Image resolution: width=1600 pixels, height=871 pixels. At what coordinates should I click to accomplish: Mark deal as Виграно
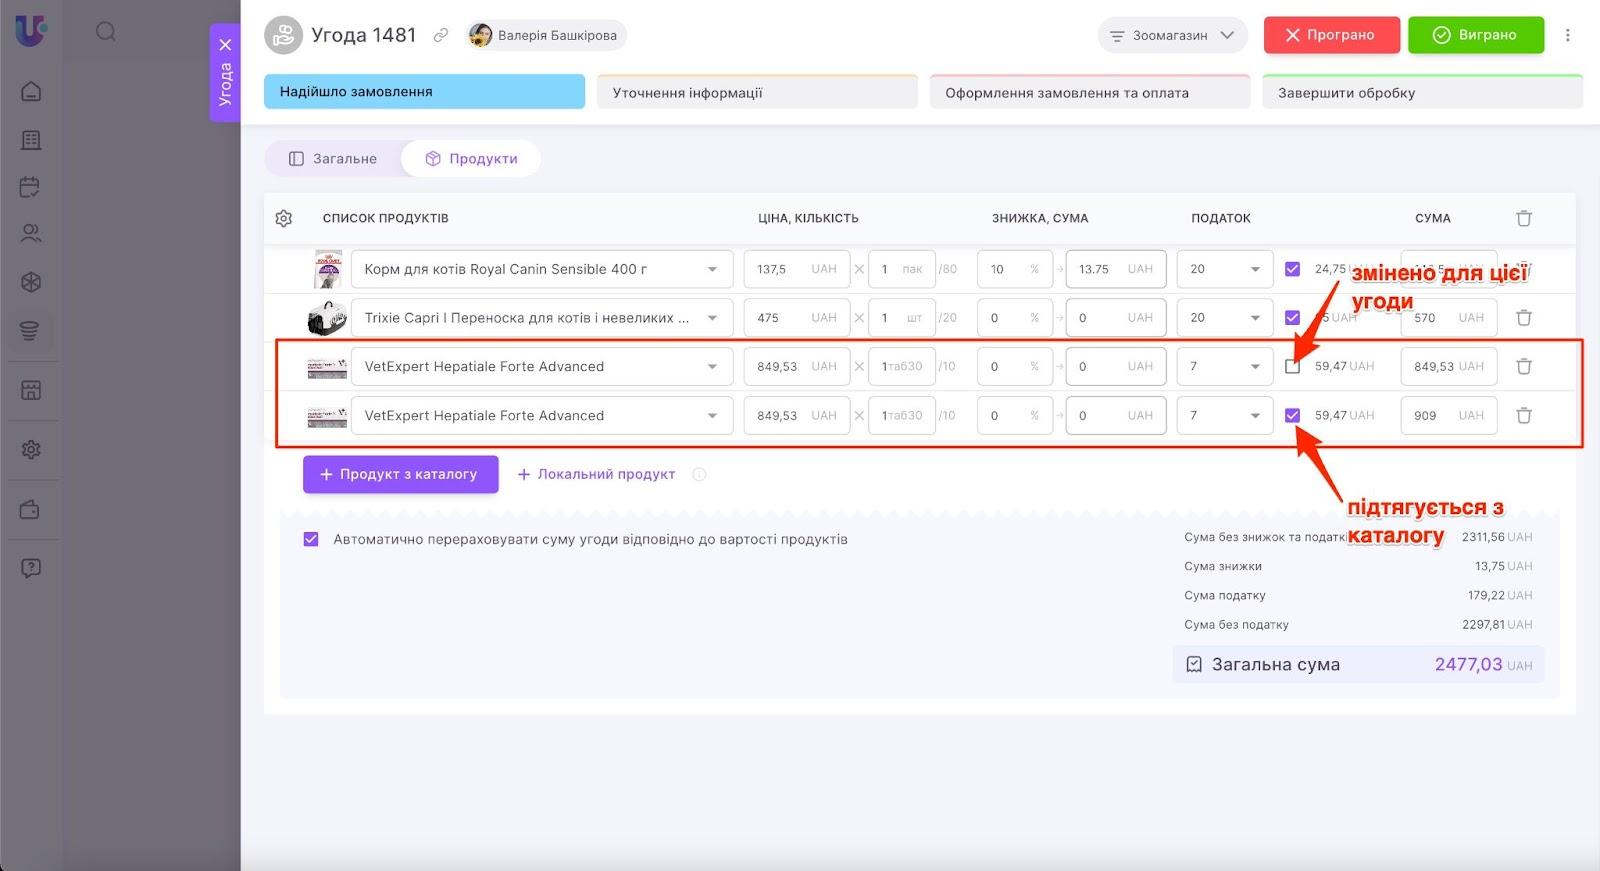(x=1476, y=35)
